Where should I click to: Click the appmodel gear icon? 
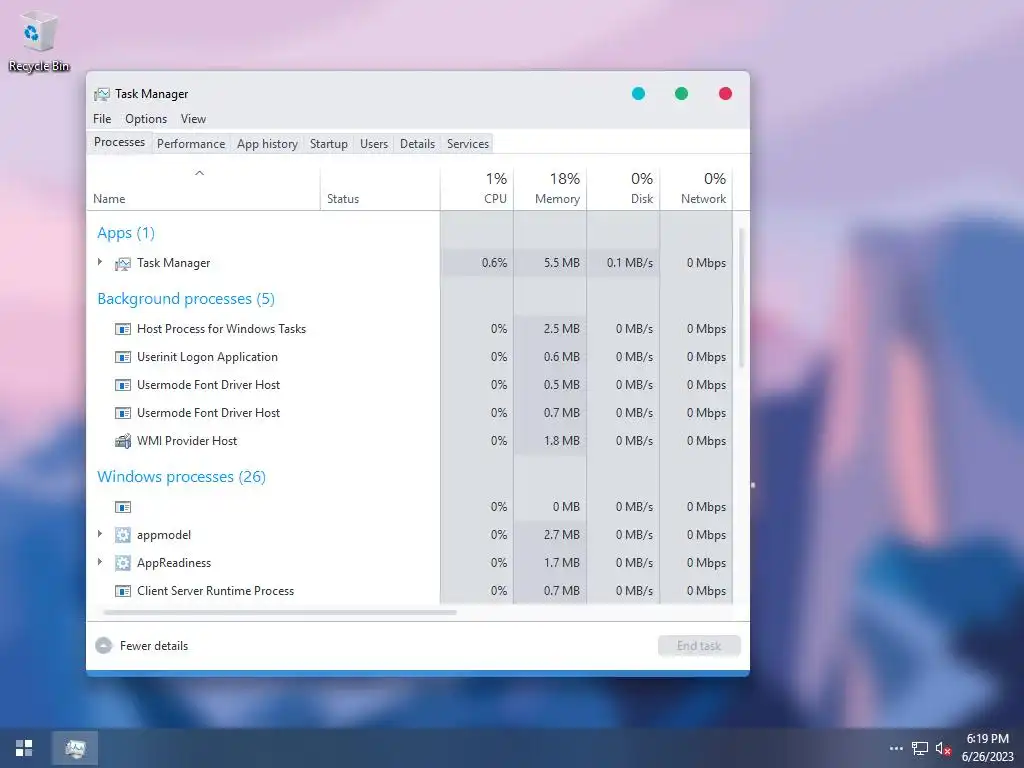123,535
